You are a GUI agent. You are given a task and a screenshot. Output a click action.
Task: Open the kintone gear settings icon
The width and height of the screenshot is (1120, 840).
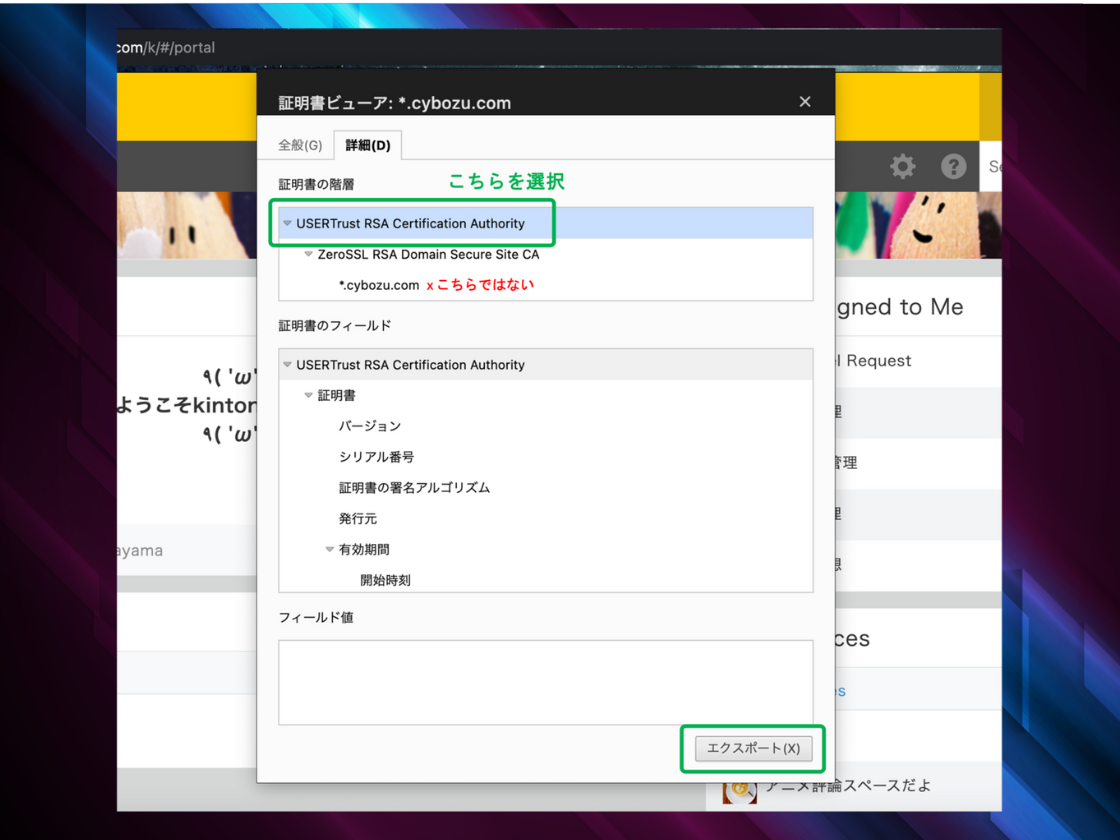point(902,166)
